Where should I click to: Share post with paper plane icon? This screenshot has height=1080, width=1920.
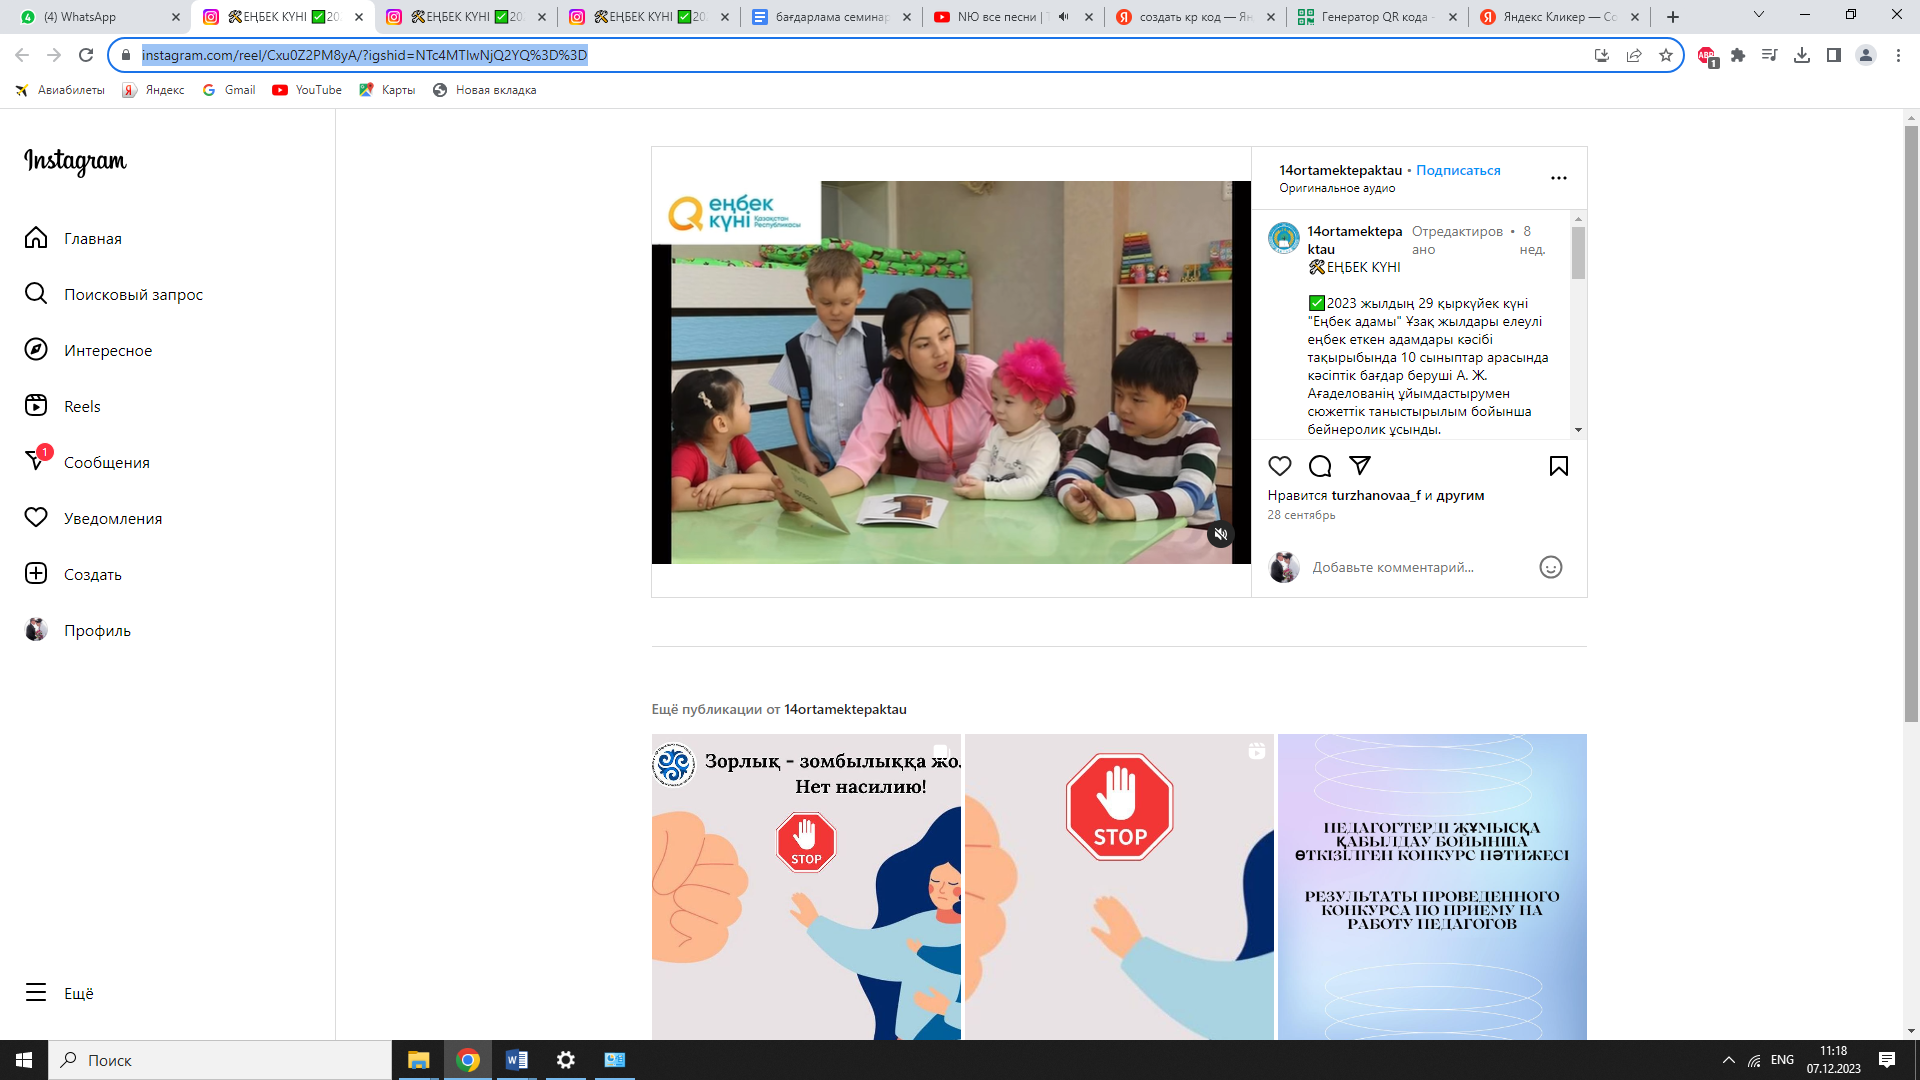pyautogui.click(x=1359, y=465)
